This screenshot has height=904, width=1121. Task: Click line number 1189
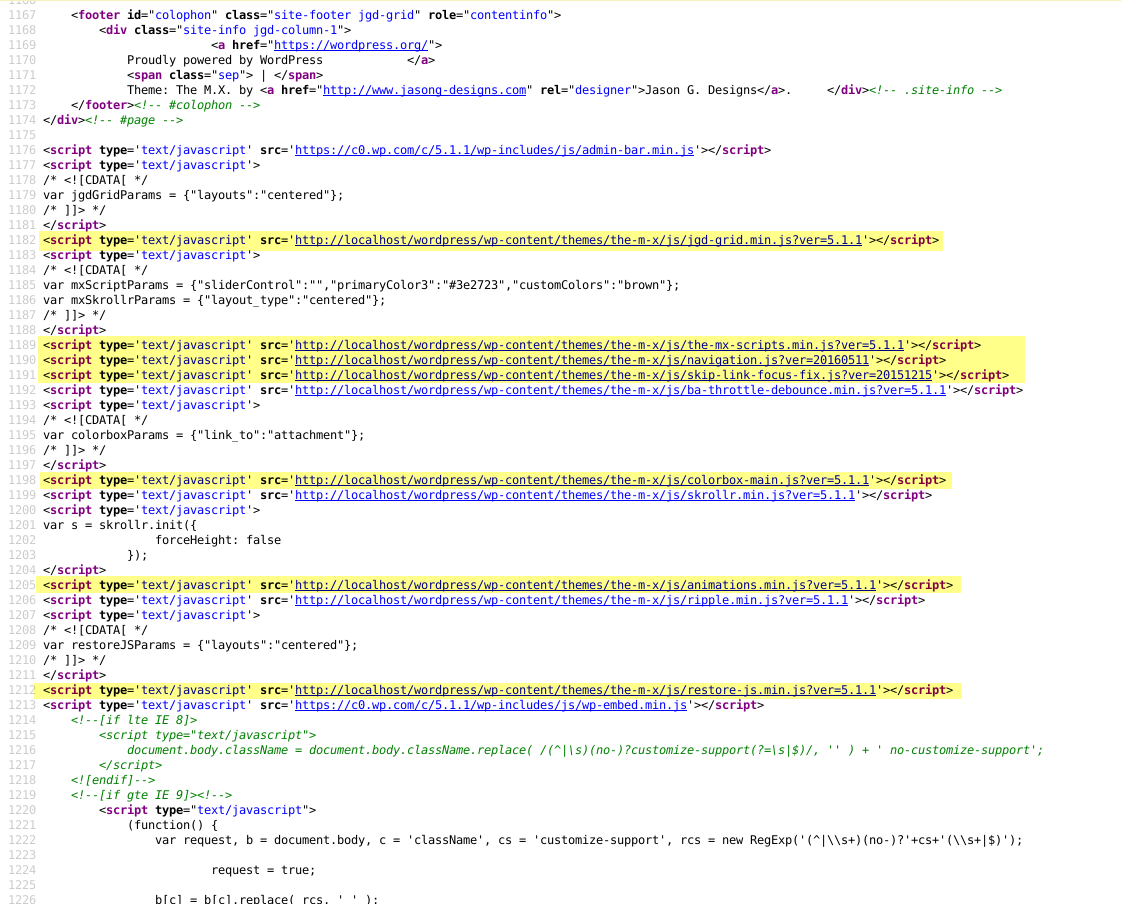point(22,345)
